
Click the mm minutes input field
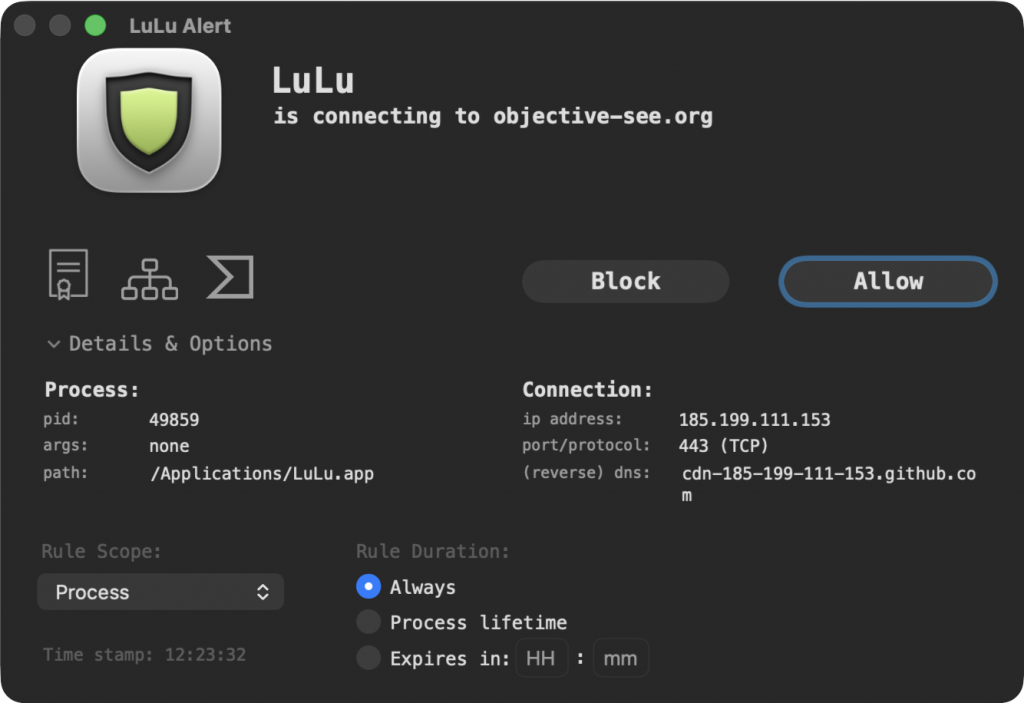(x=621, y=657)
